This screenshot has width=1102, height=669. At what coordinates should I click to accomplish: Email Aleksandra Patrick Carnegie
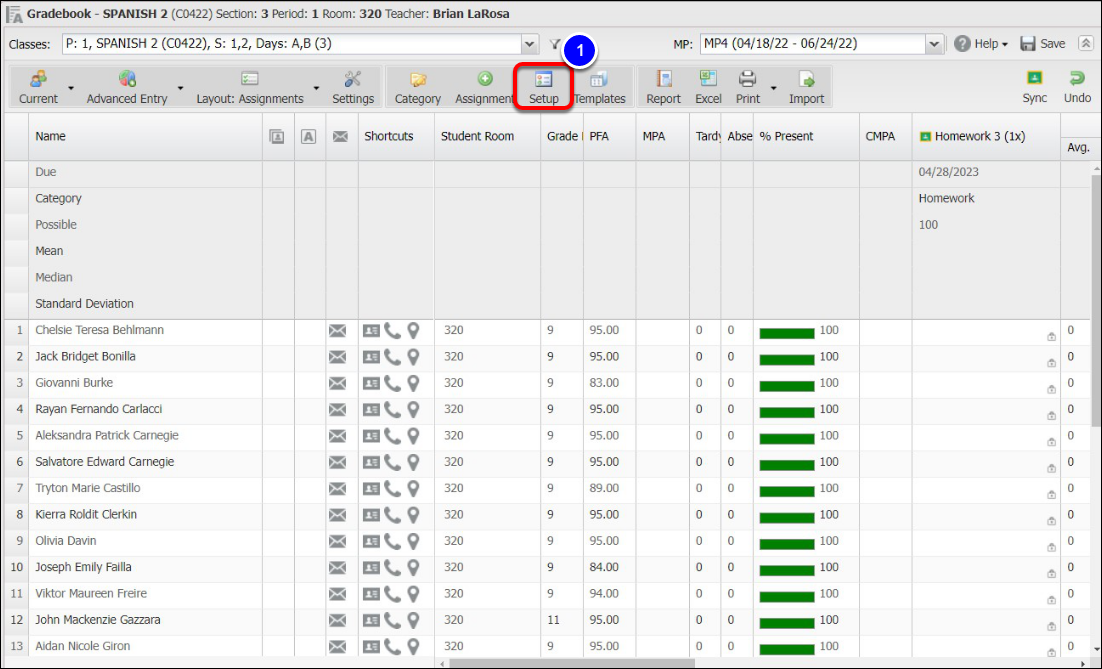[x=337, y=436]
